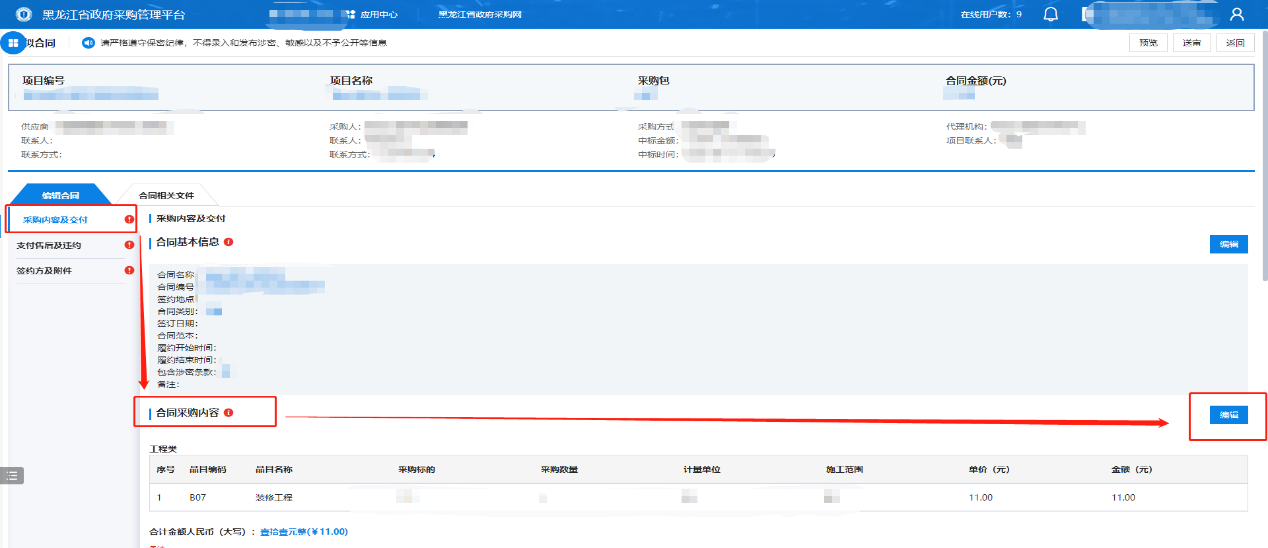The image size is (1268, 548).
Task: Click the 退回 button
Action: (x=1236, y=42)
